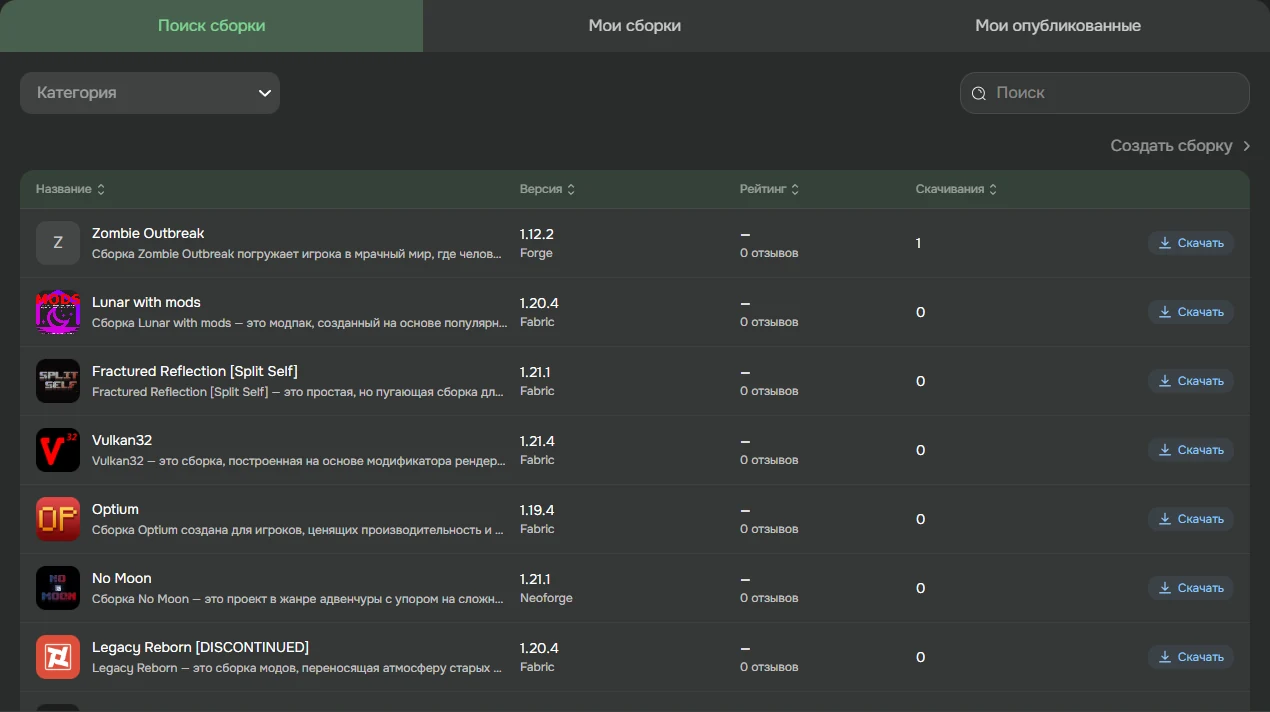Viewport: 1270px width, 712px height.
Task: Open the Lunar with mods icon
Action: coord(58,312)
